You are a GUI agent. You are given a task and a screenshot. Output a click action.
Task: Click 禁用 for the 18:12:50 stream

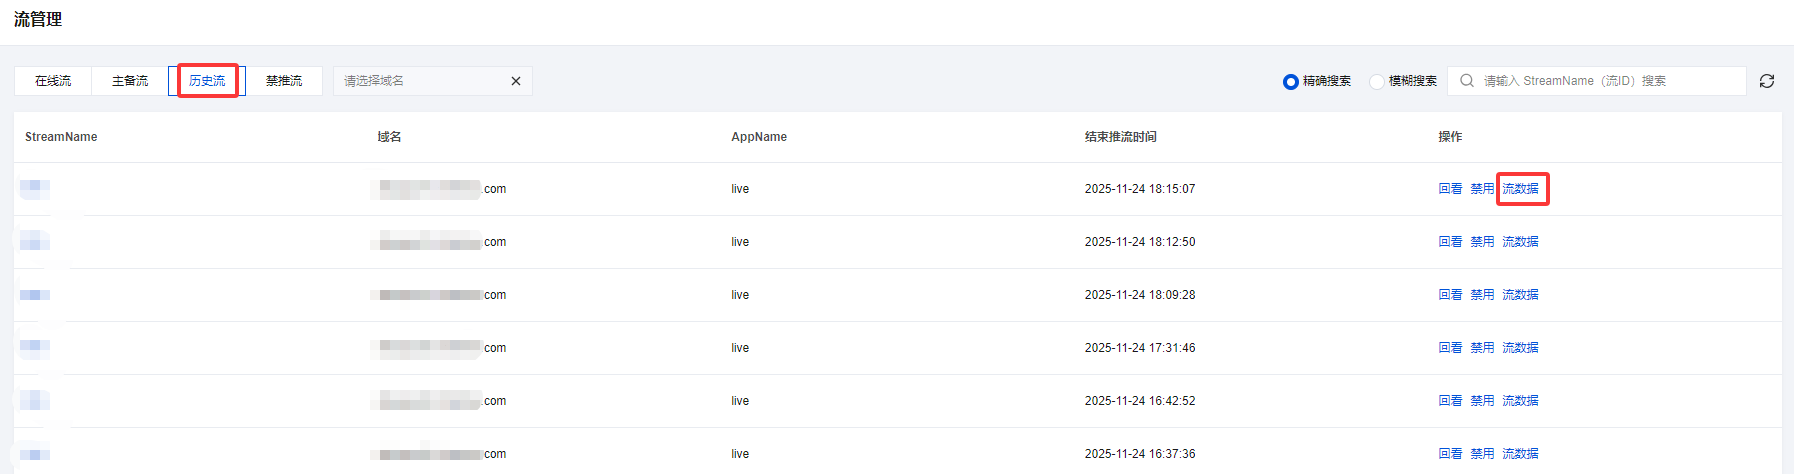click(x=1482, y=242)
